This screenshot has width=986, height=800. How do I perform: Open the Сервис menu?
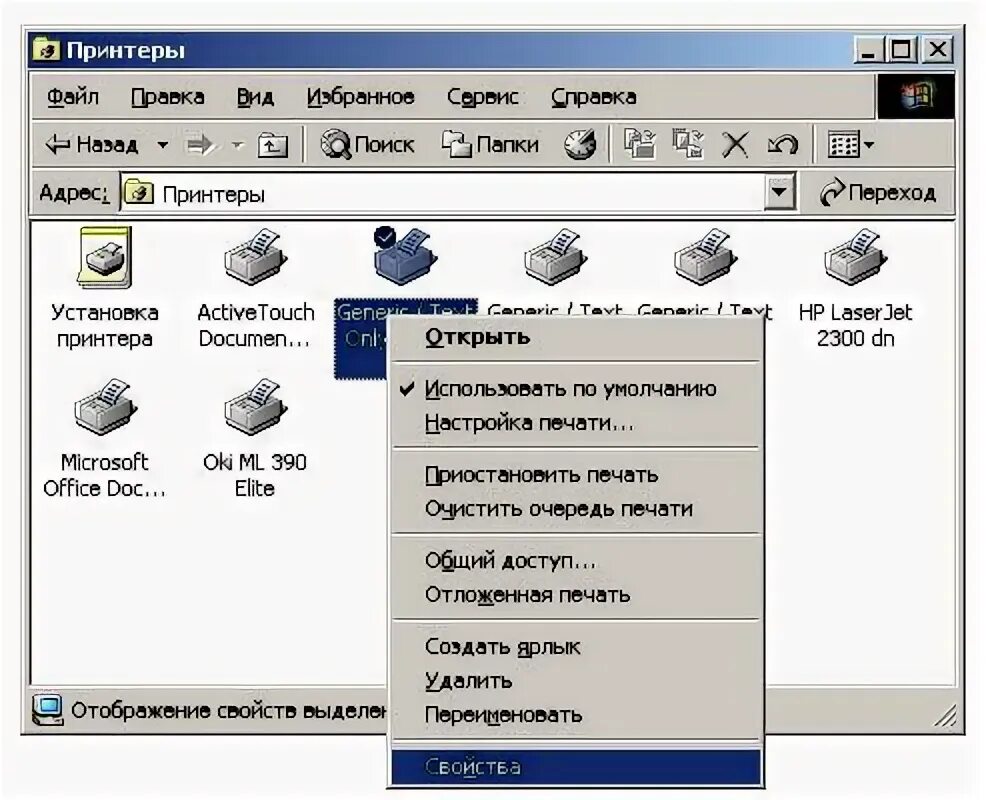482,97
